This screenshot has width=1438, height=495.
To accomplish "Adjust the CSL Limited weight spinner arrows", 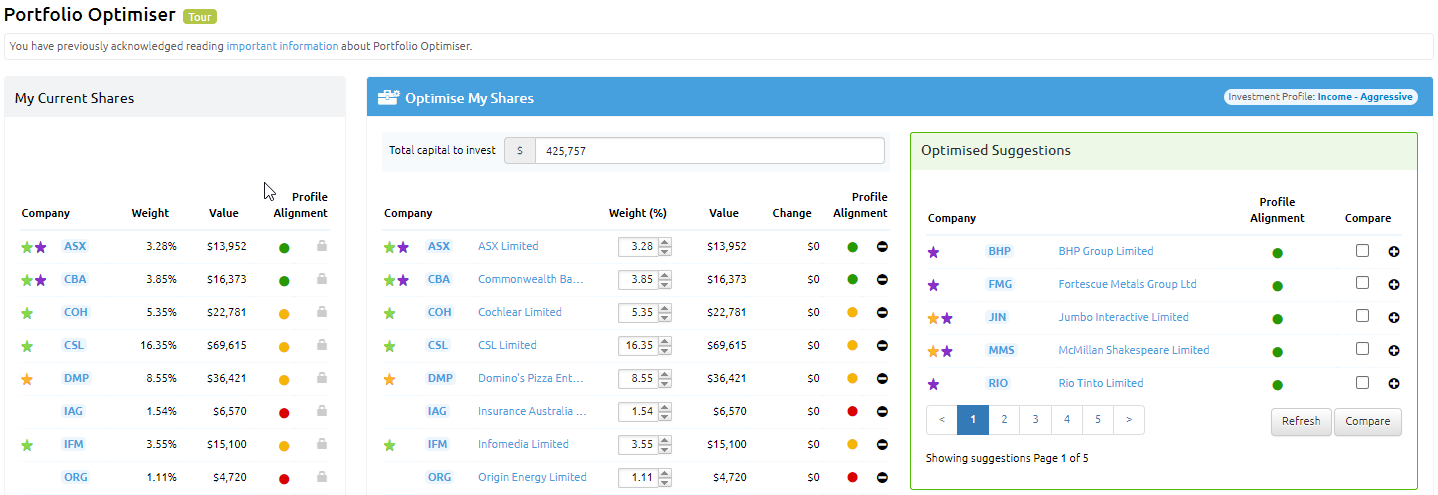I will coord(665,346).
